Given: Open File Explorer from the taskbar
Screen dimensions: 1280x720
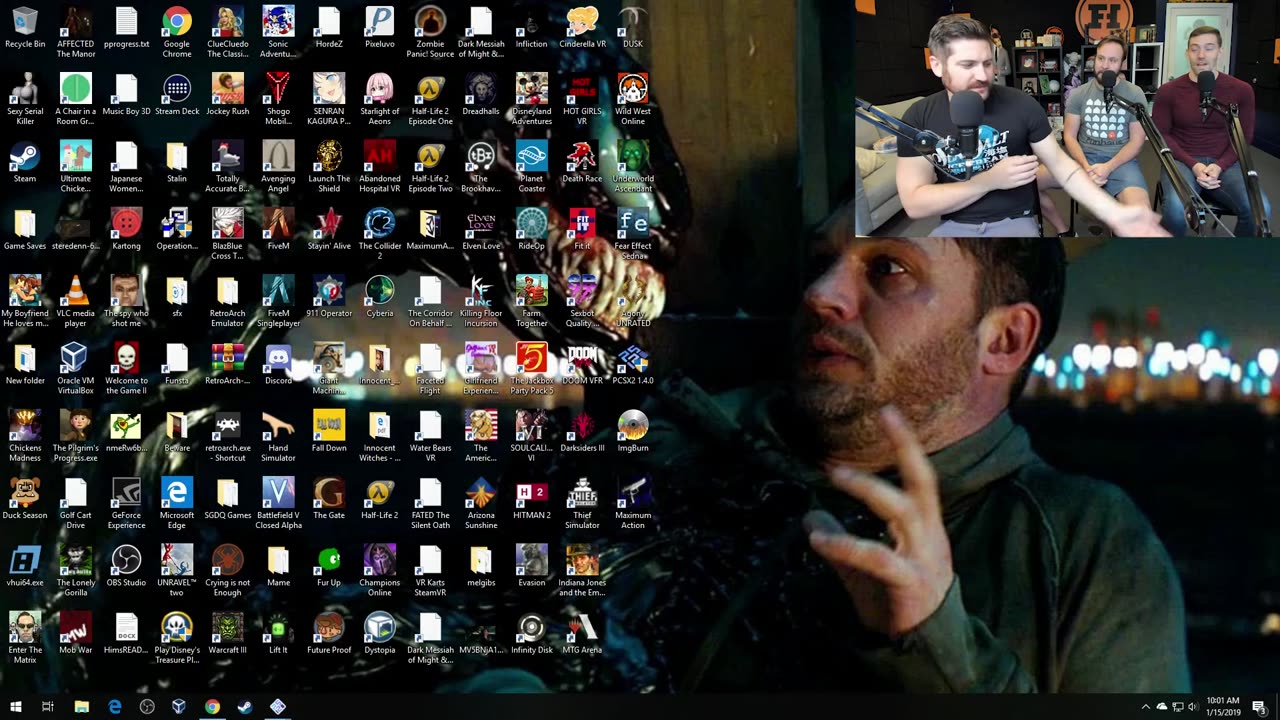Looking at the screenshot, I should (x=81, y=707).
